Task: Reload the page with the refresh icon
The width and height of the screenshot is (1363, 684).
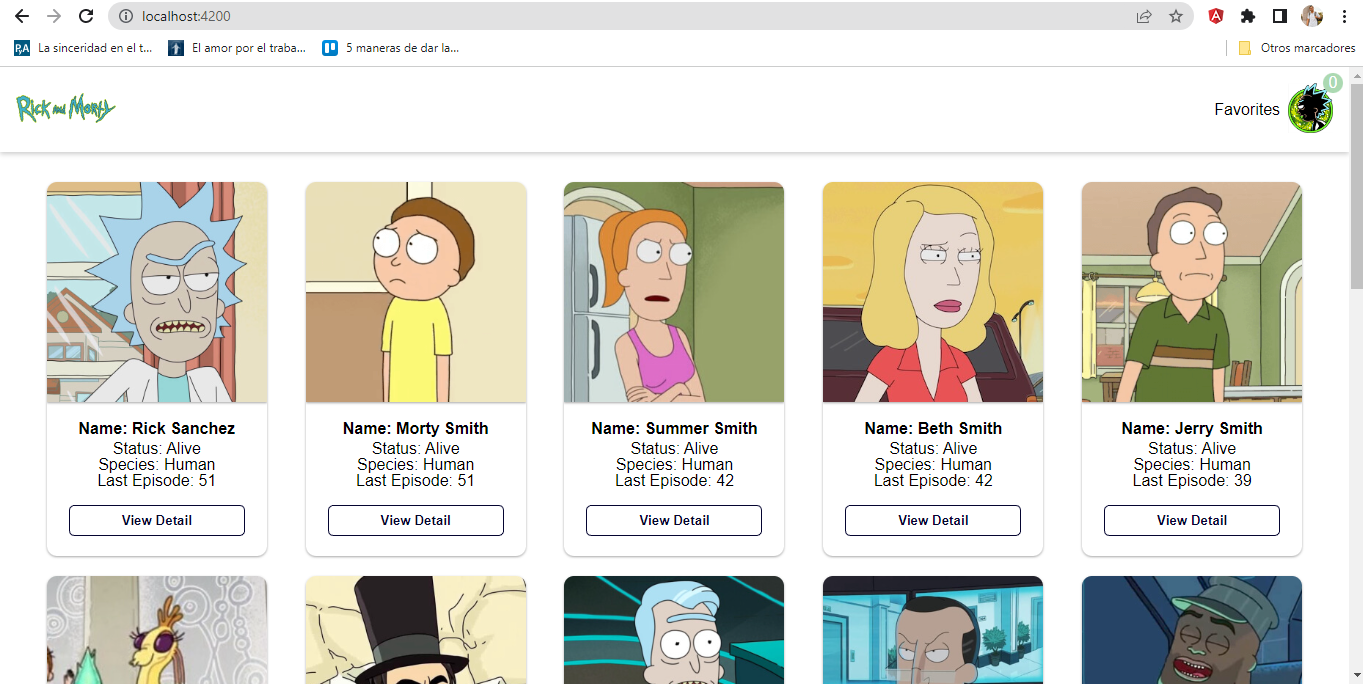Action: pyautogui.click(x=85, y=16)
